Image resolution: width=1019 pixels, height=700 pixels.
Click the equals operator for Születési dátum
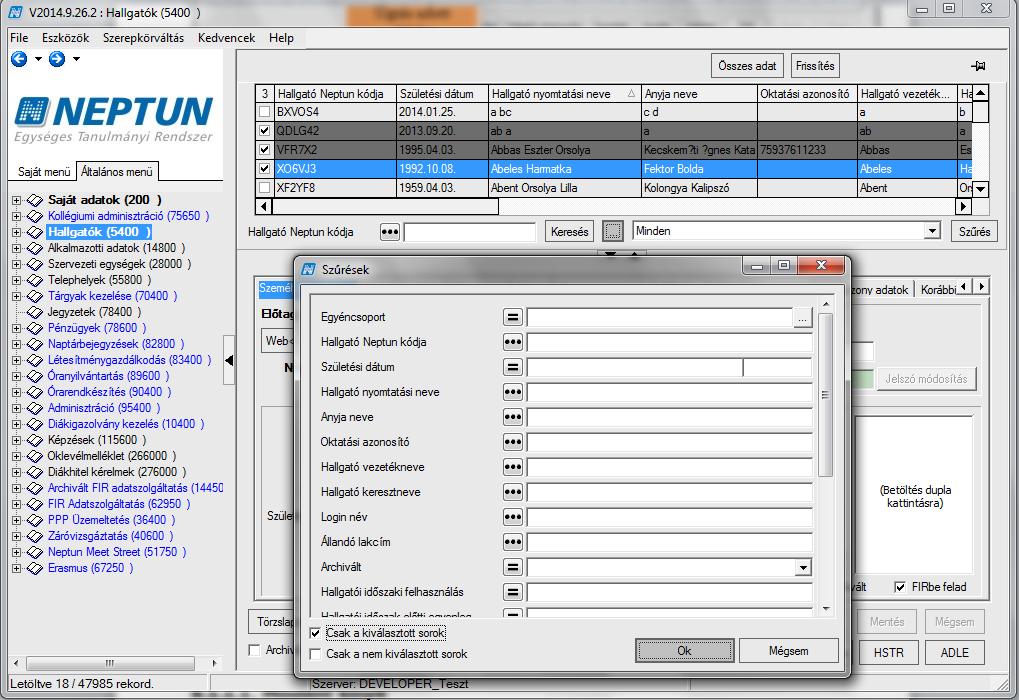click(x=513, y=367)
